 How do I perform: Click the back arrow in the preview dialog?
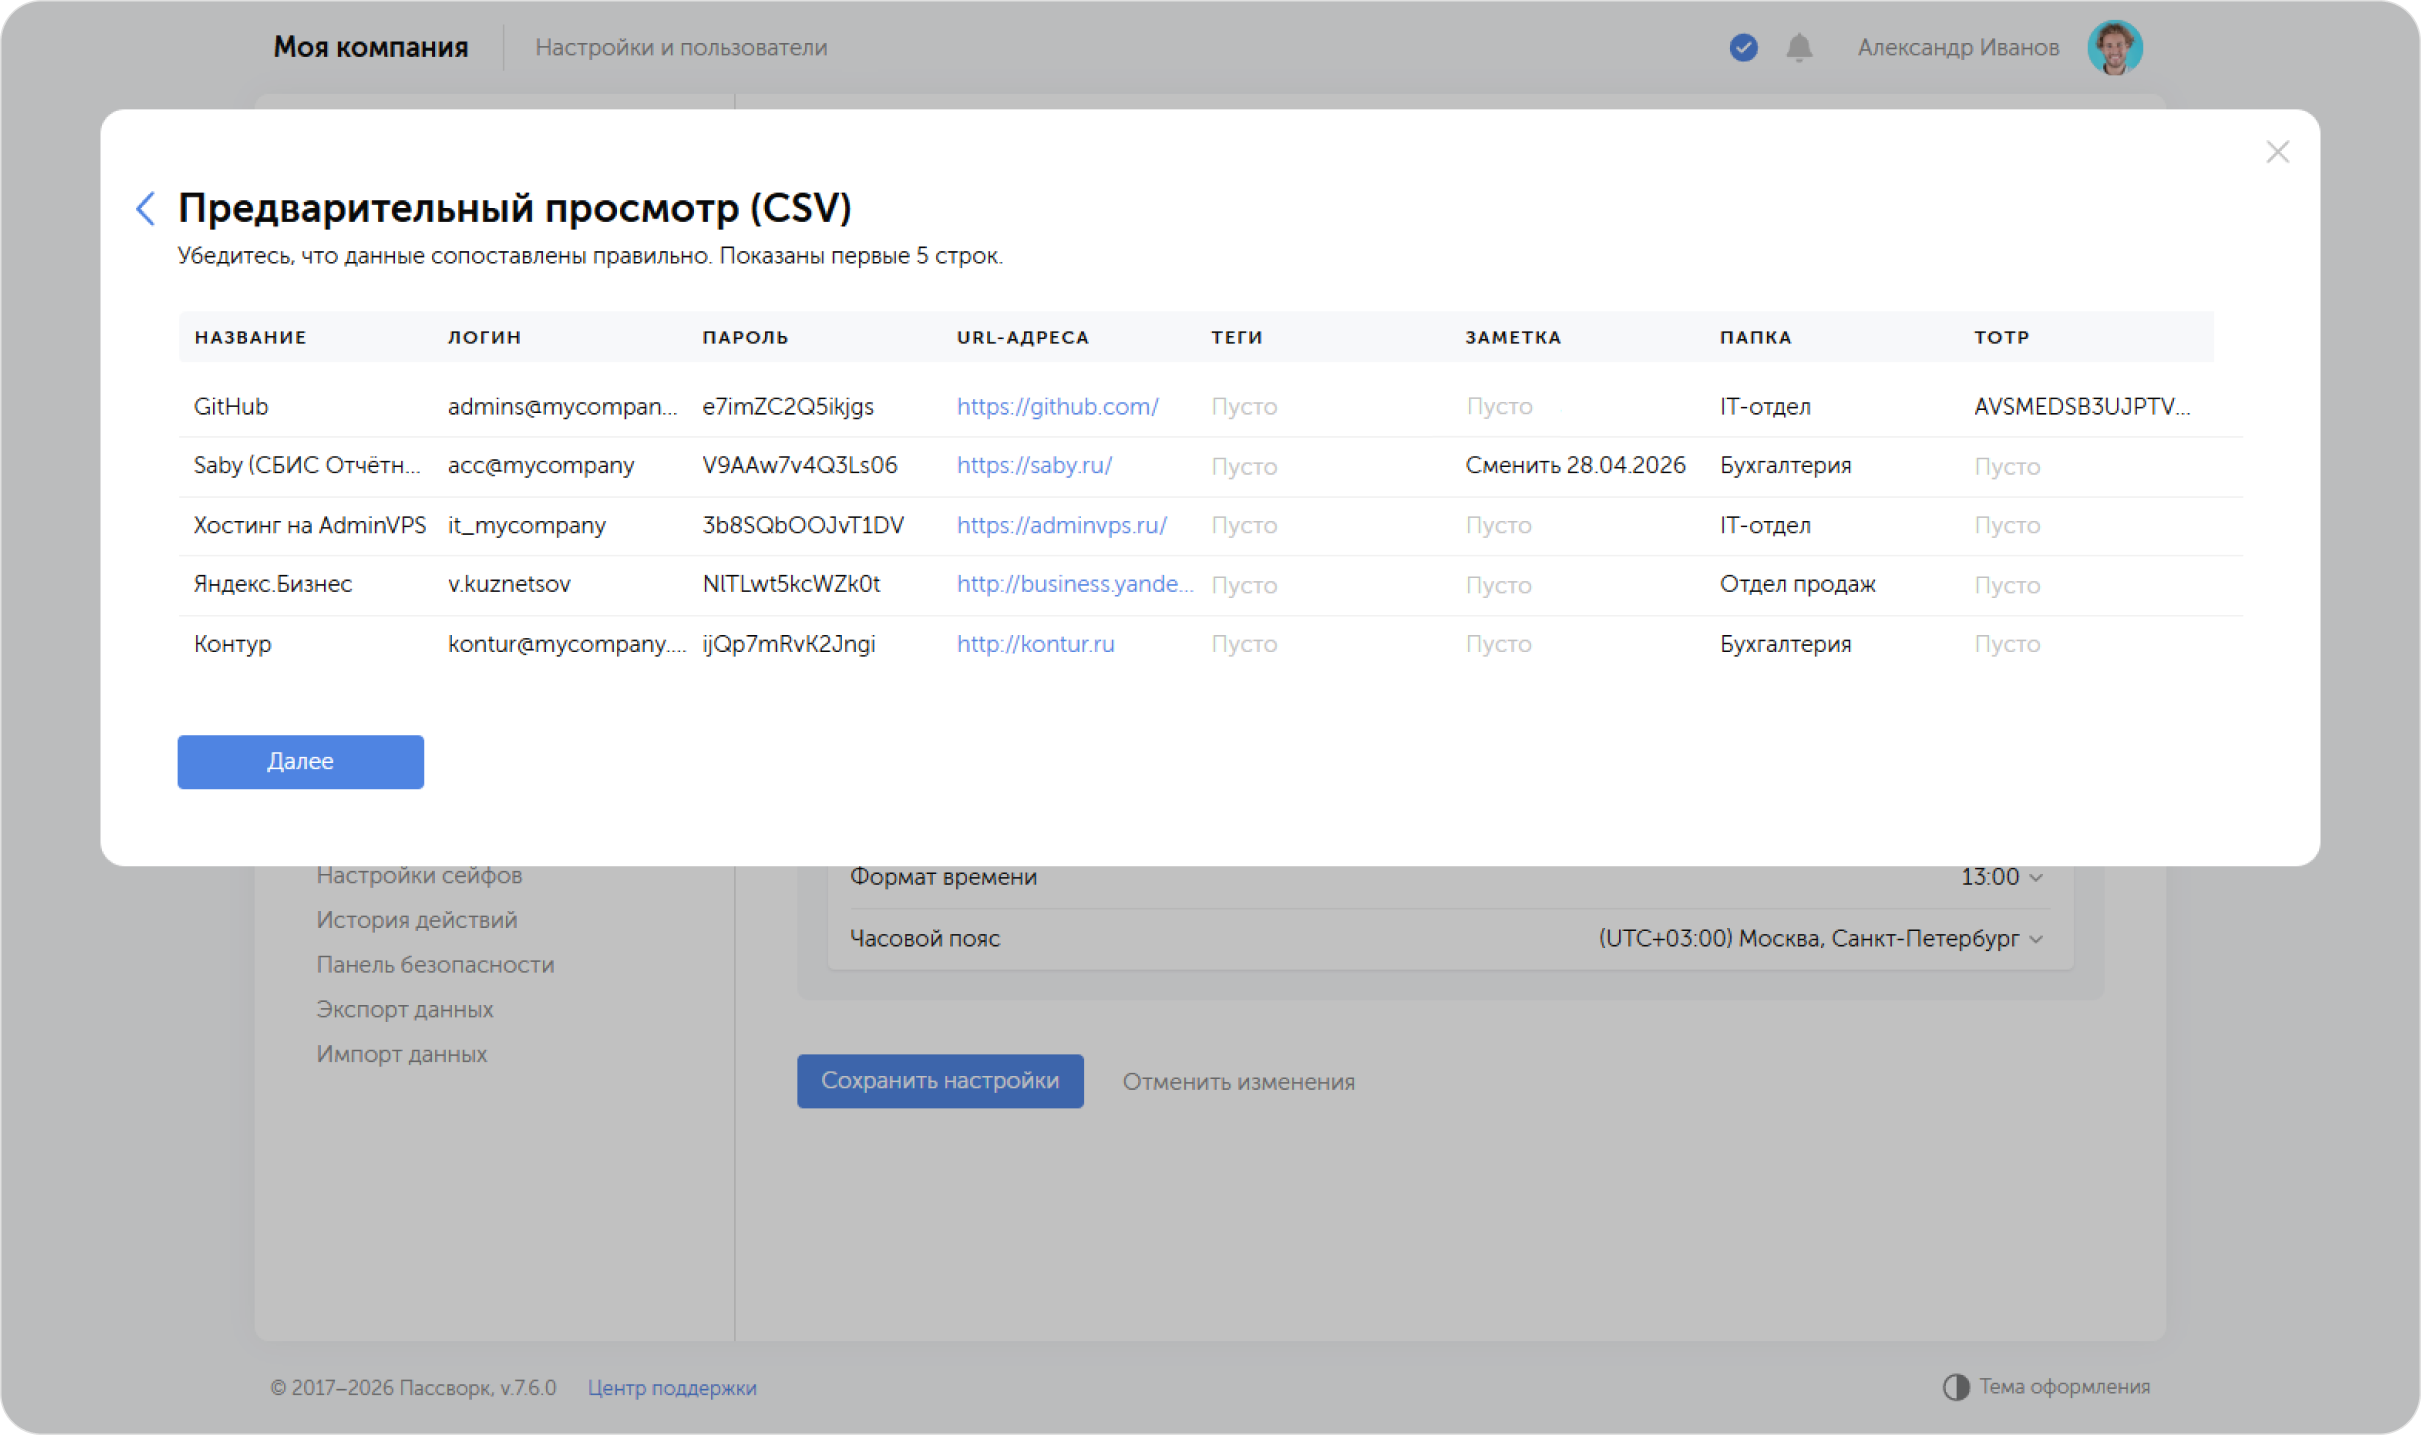pos(146,208)
